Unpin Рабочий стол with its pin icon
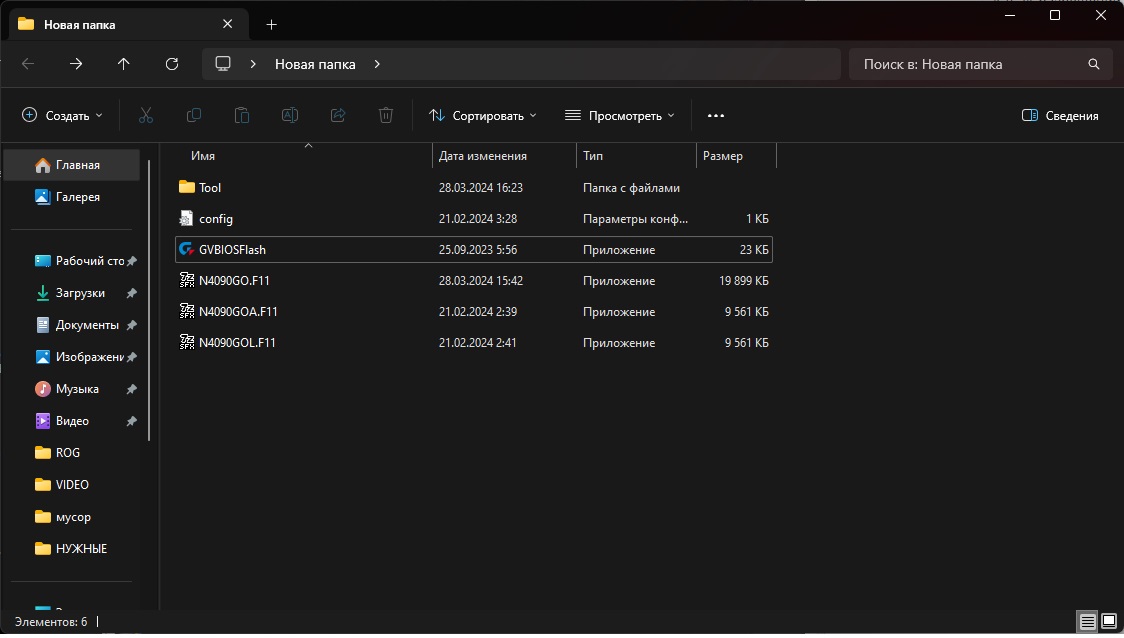 [132, 262]
